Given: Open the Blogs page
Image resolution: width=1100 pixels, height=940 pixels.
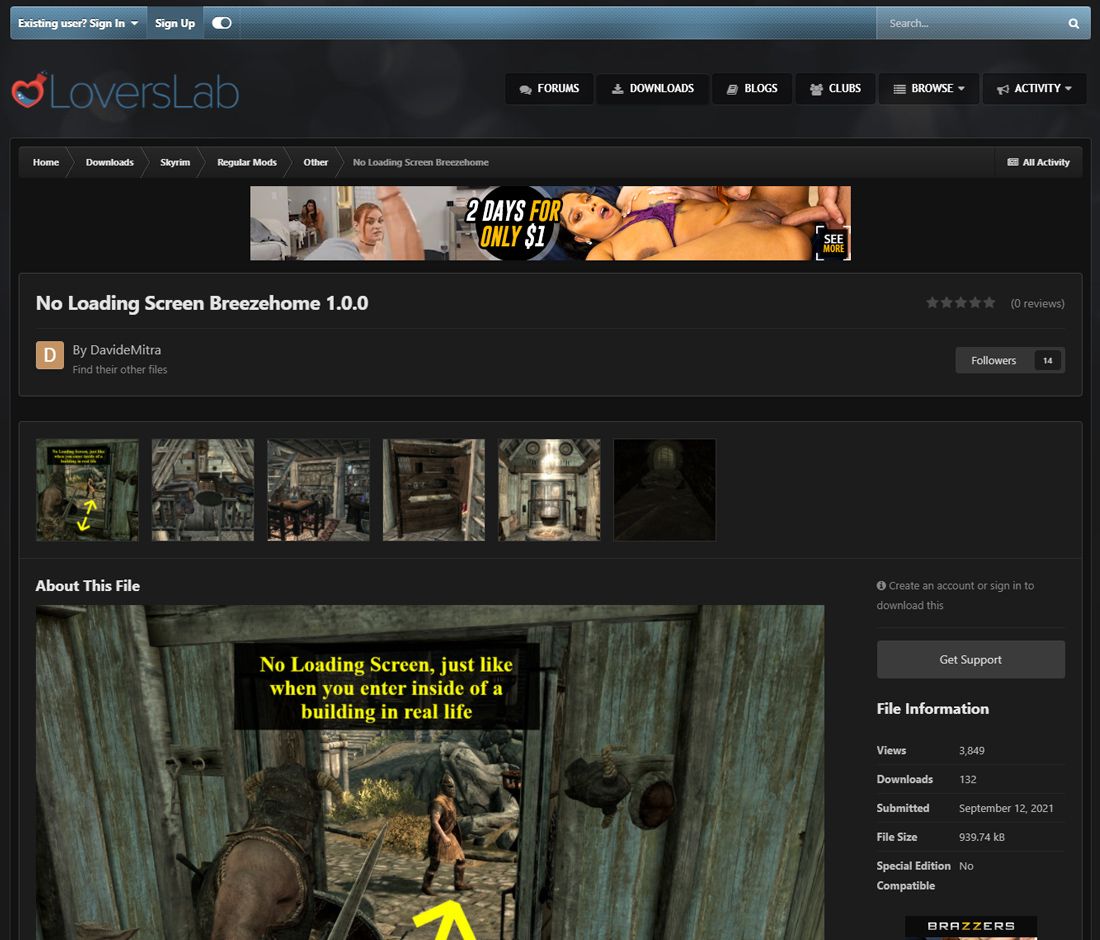Looking at the screenshot, I should tap(751, 88).
